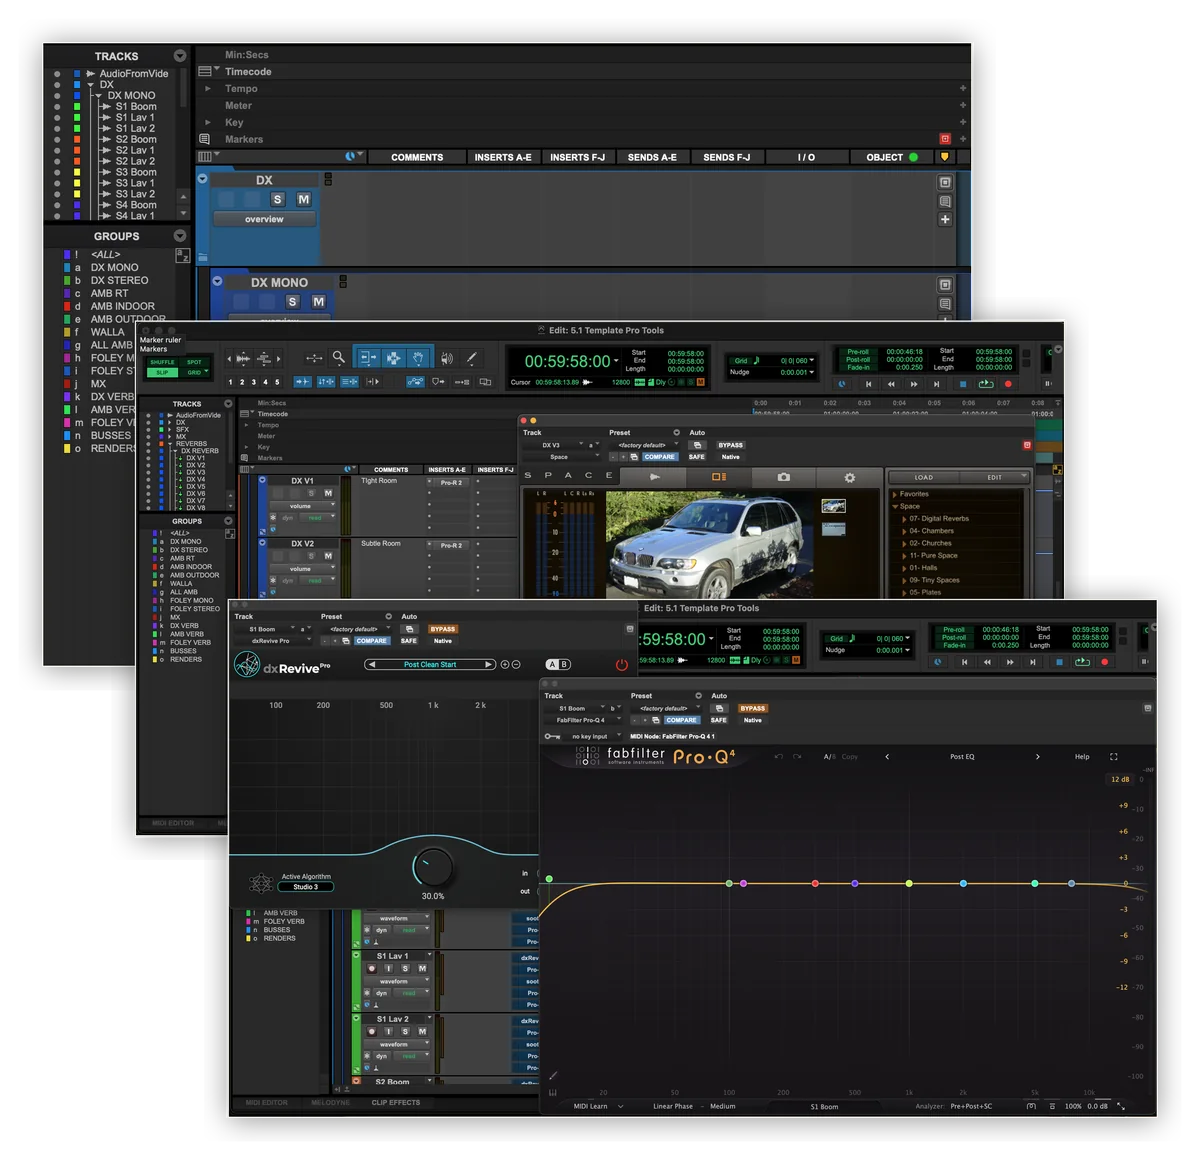The width and height of the screenshot is (1200, 1160).
Task: Select the Scrubber speaker tool
Action: [446, 357]
